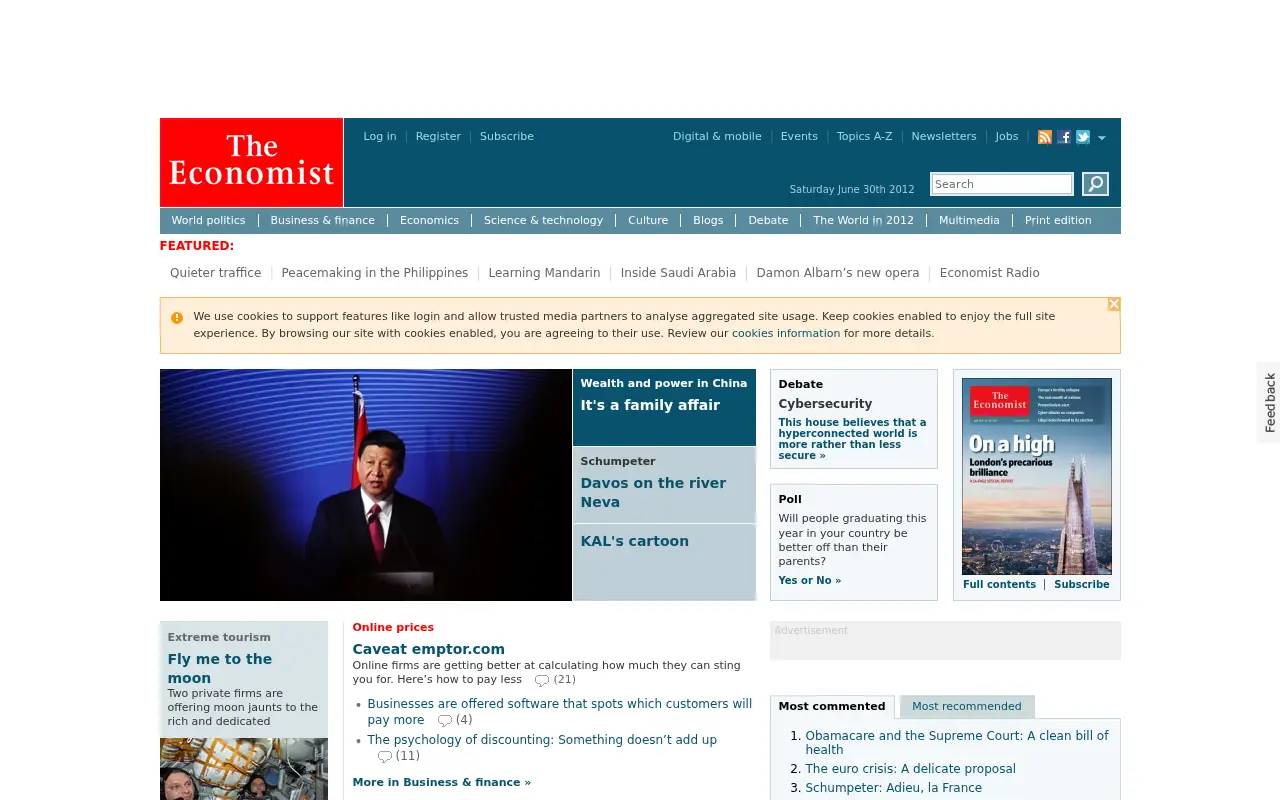Open Fly me to the moon article
This screenshot has width=1280, height=800.
(x=220, y=668)
